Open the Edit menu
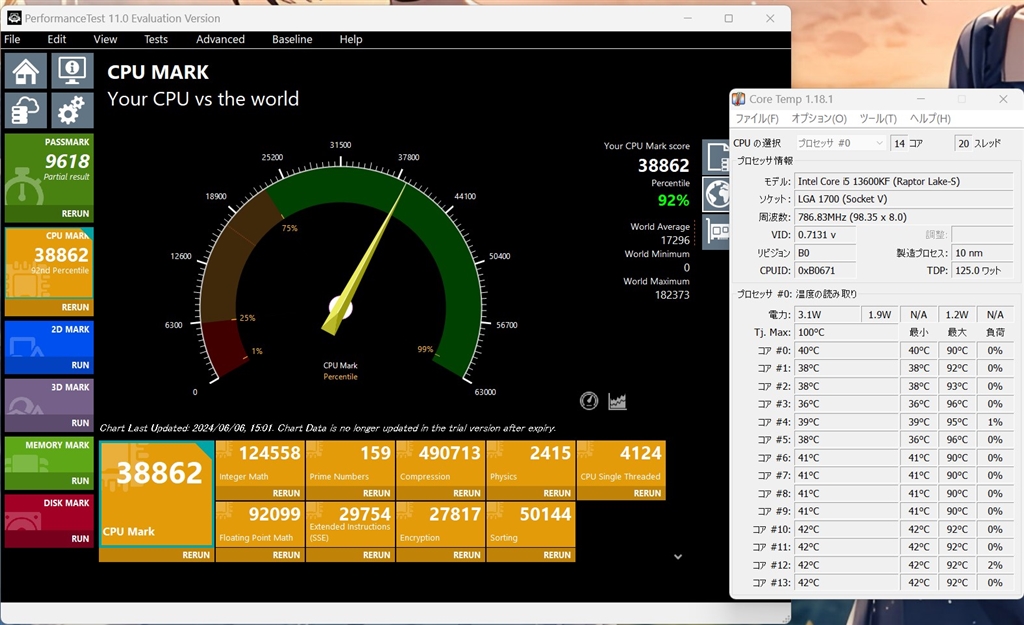The width and height of the screenshot is (1024, 625). coord(56,39)
